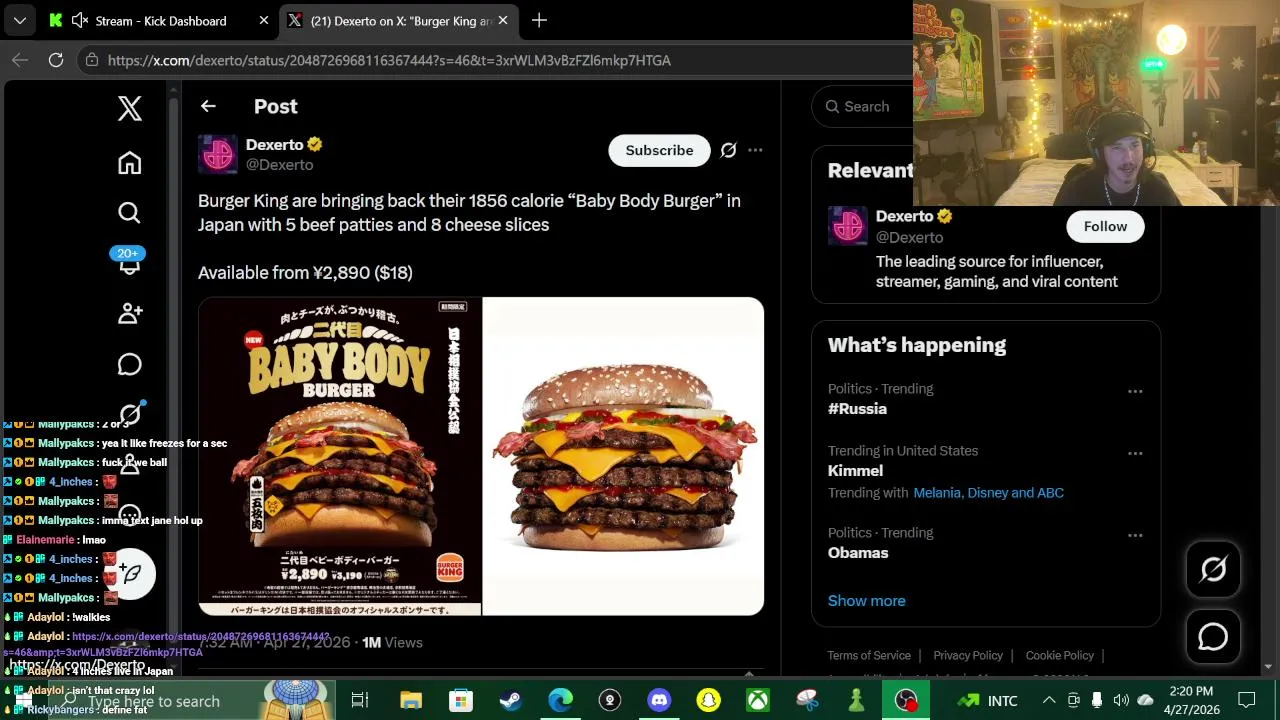
Task: Open notification center on taskbar
Action: [x=1247, y=700]
